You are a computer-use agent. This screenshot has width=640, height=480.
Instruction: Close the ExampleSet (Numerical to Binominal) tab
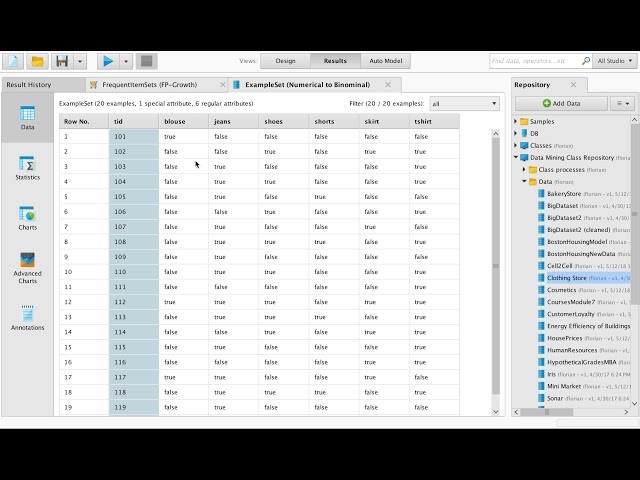(x=388, y=84)
